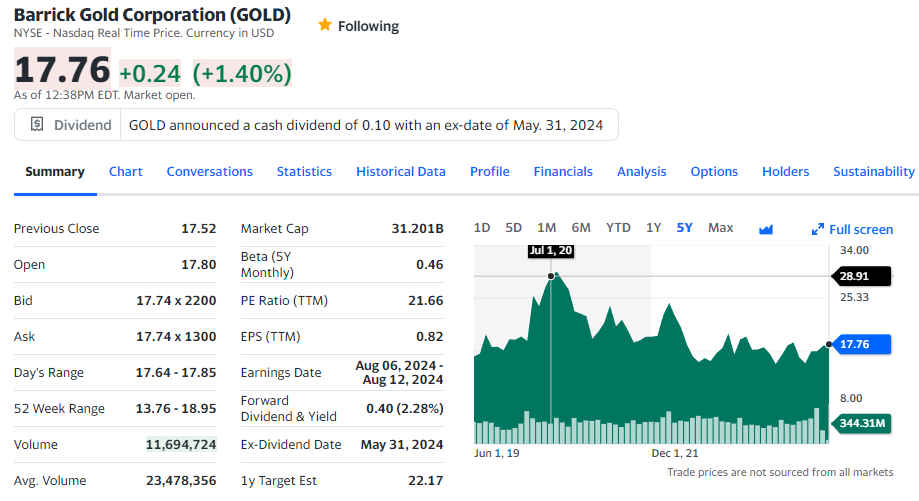View the Holders tab
The height and width of the screenshot is (501, 919).
(785, 171)
